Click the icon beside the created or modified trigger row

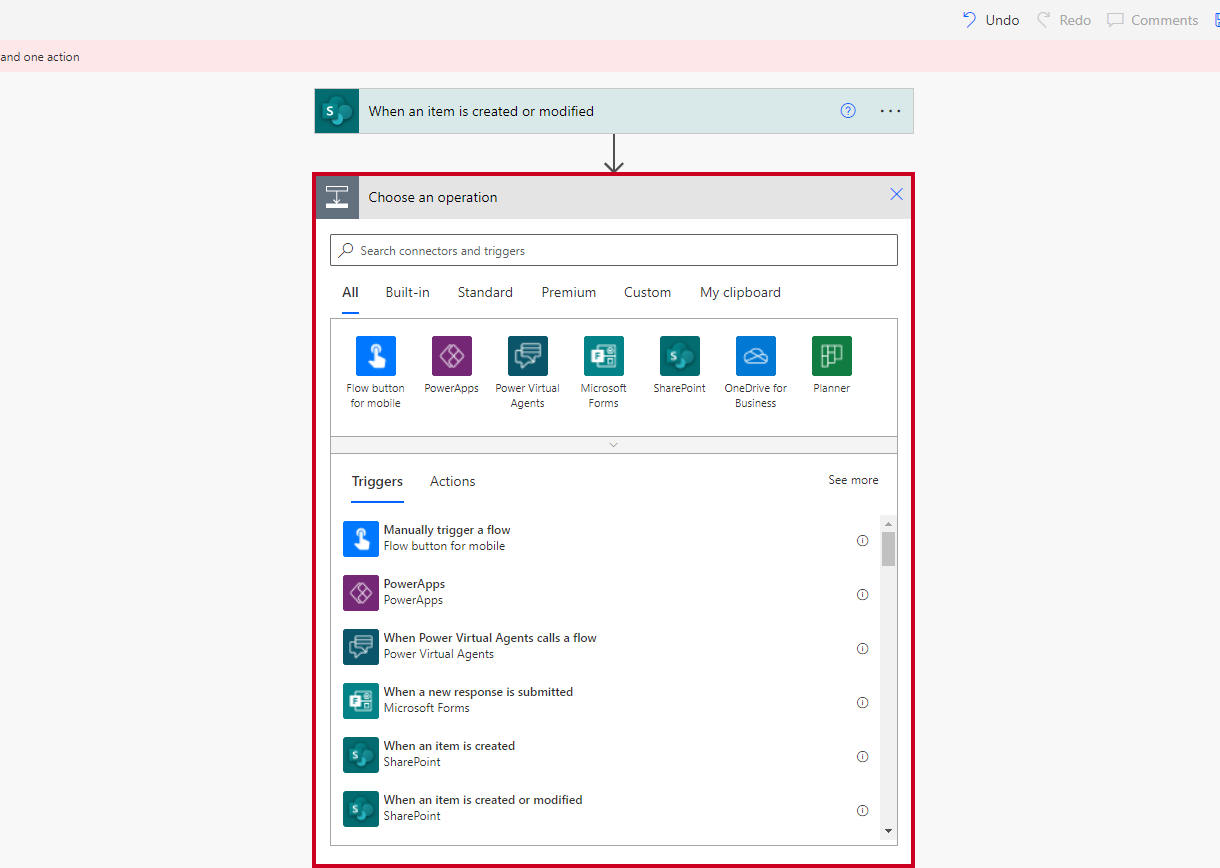[x=361, y=809]
